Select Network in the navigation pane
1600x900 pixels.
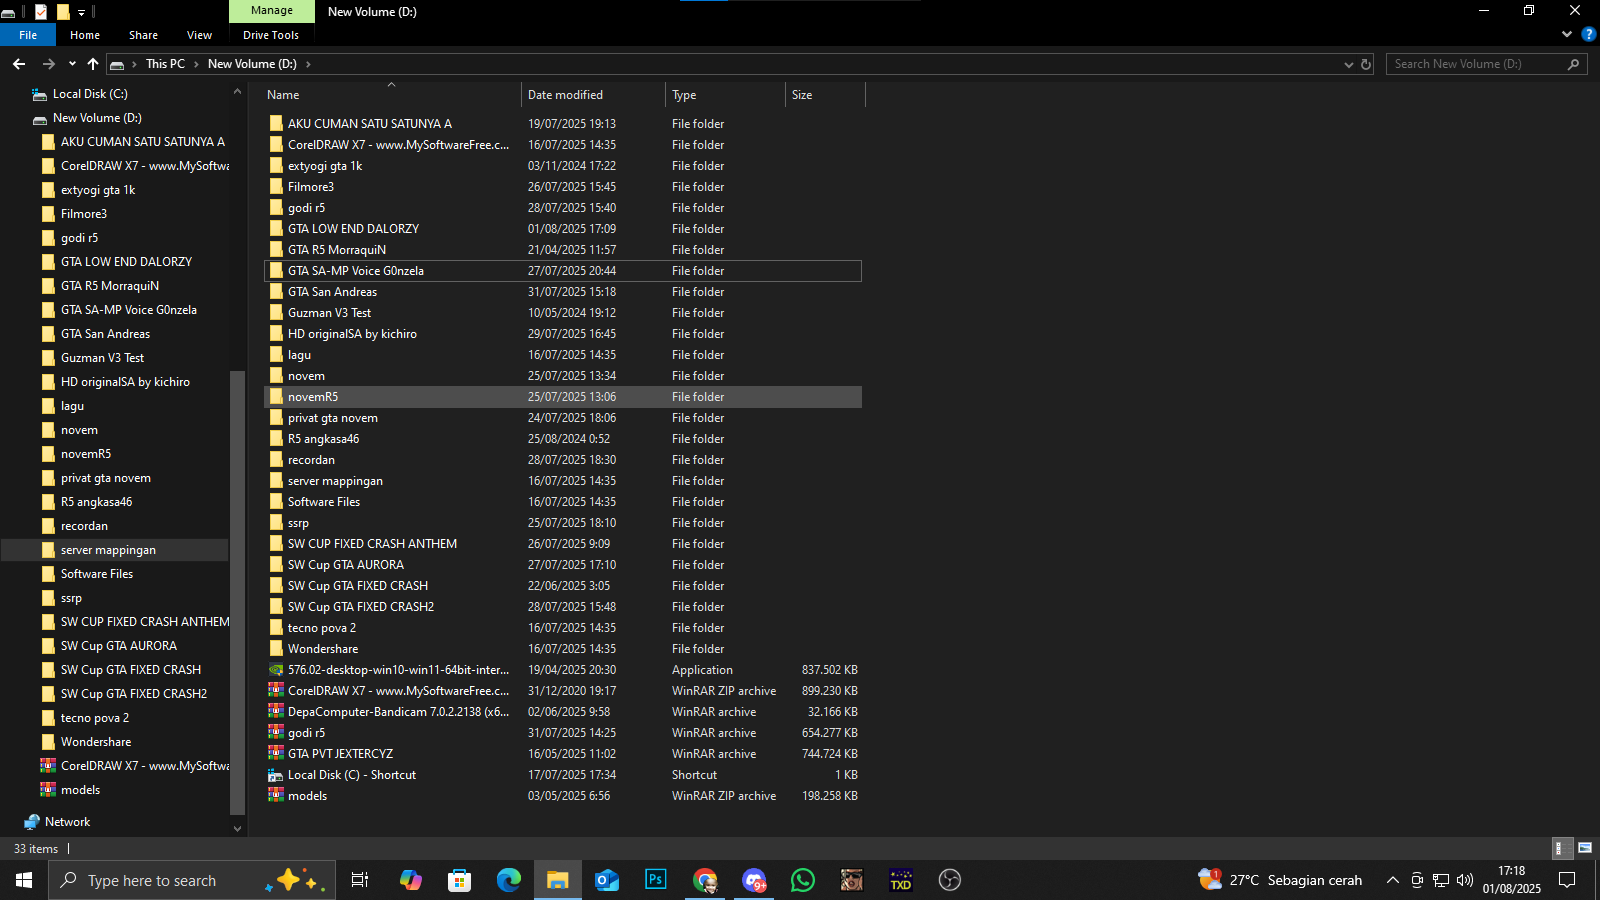(x=67, y=822)
